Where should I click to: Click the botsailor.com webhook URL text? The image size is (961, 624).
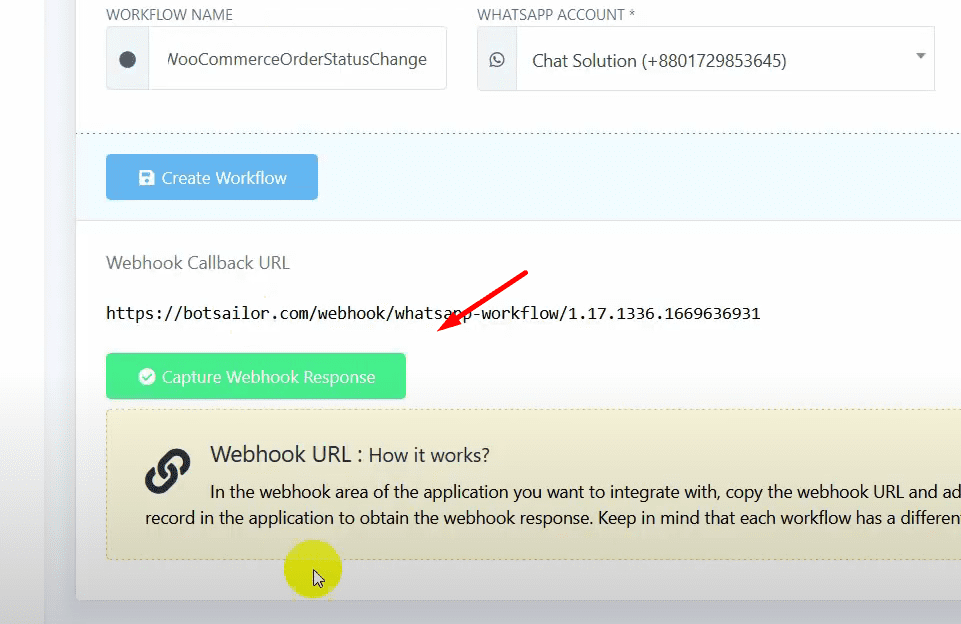click(432, 314)
